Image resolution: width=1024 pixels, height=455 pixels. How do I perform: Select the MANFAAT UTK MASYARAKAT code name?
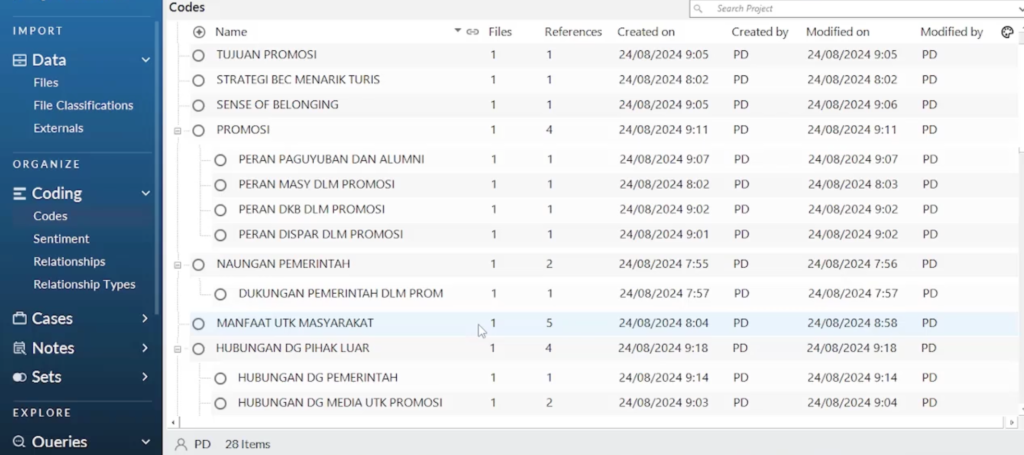tap(295, 323)
